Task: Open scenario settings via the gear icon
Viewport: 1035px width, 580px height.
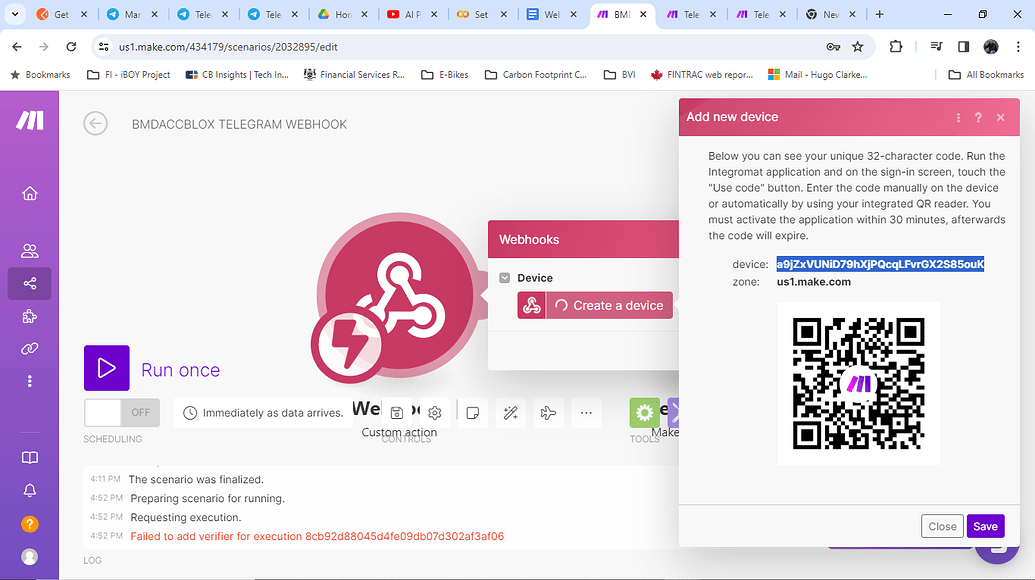Action: pyautogui.click(x=434, y=412)
